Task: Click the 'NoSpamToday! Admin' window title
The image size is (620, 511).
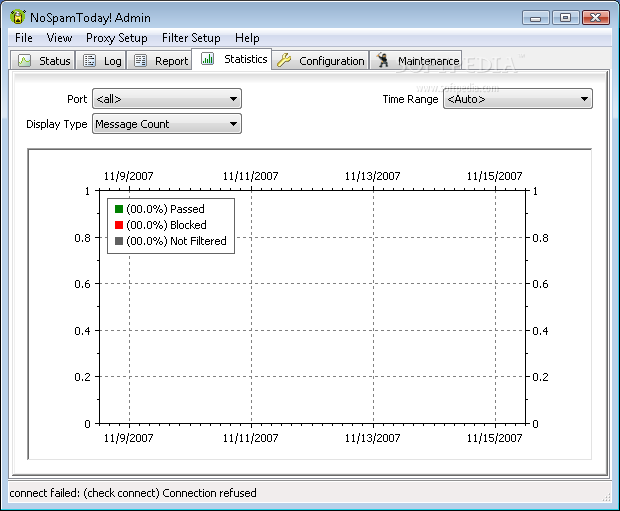Action: pyautogui.click(x=91, y=17)
